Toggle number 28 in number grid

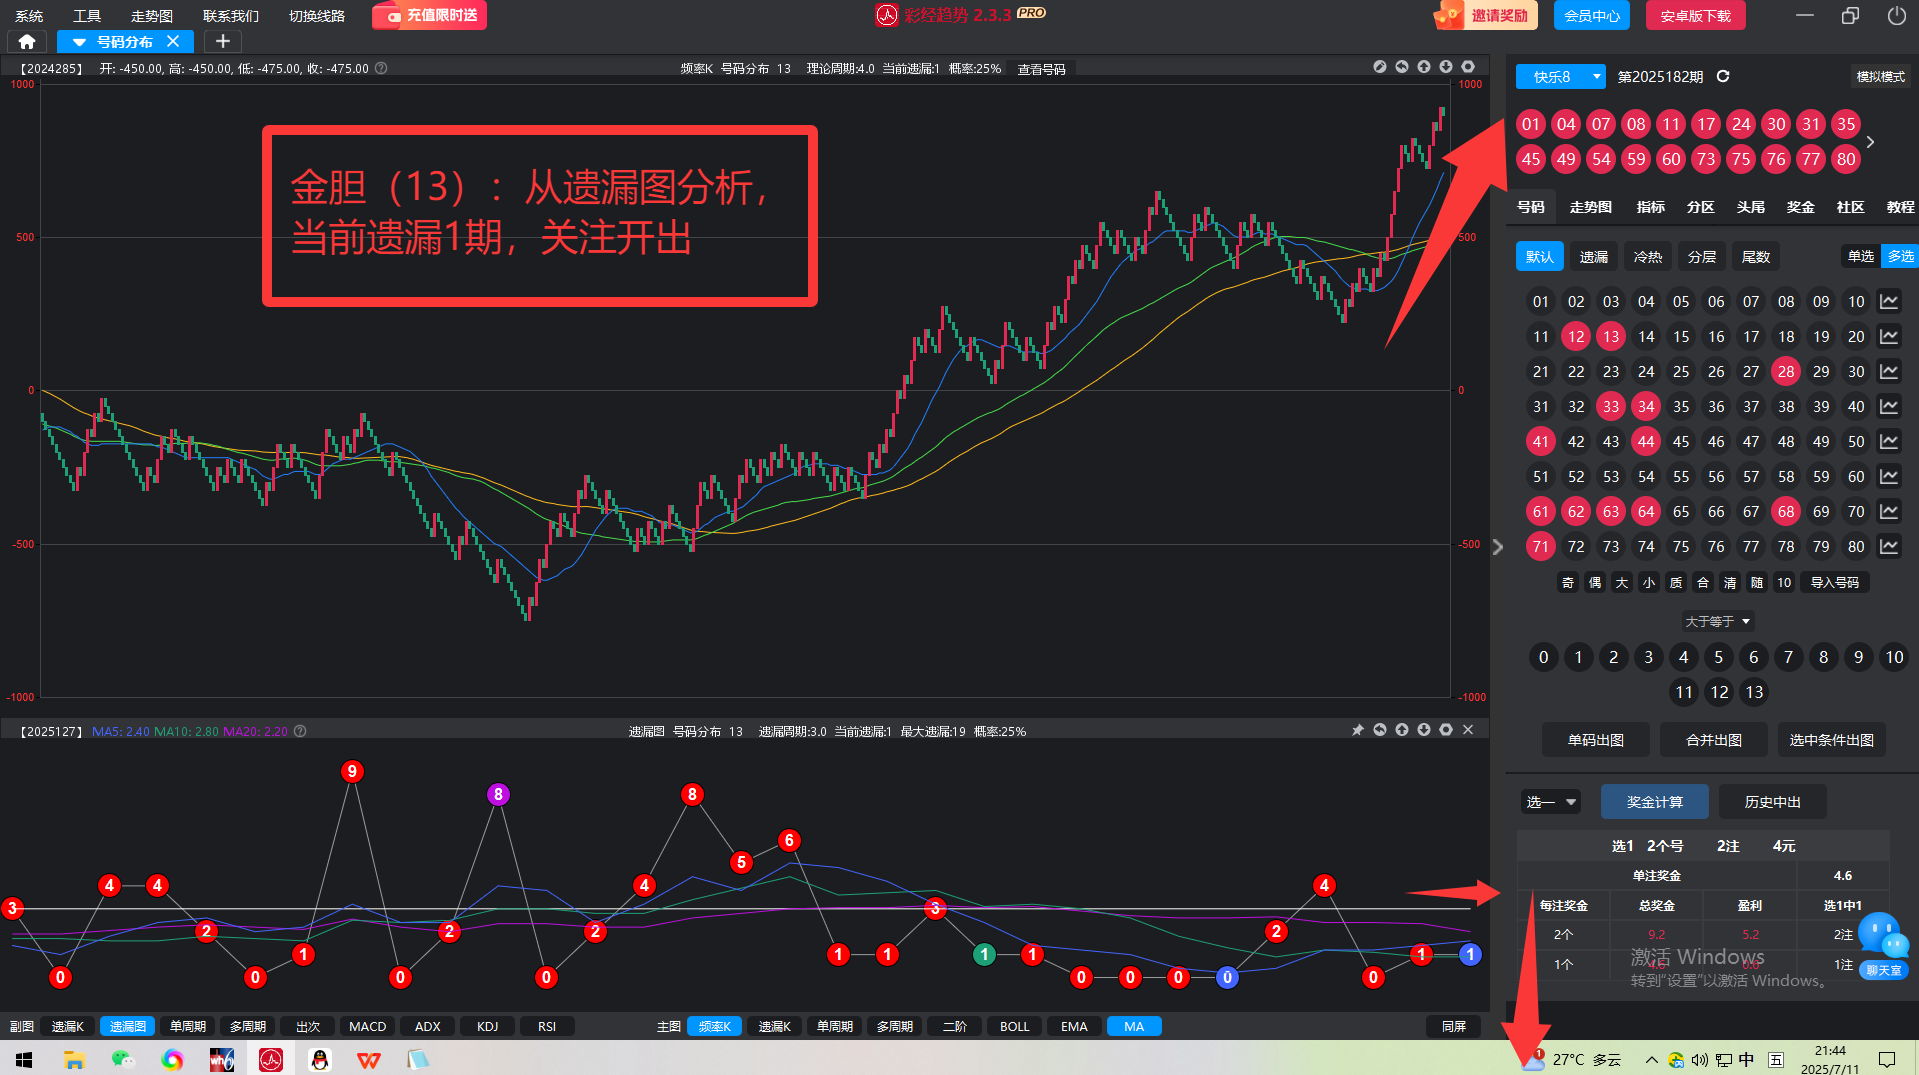pos(1786,372)
